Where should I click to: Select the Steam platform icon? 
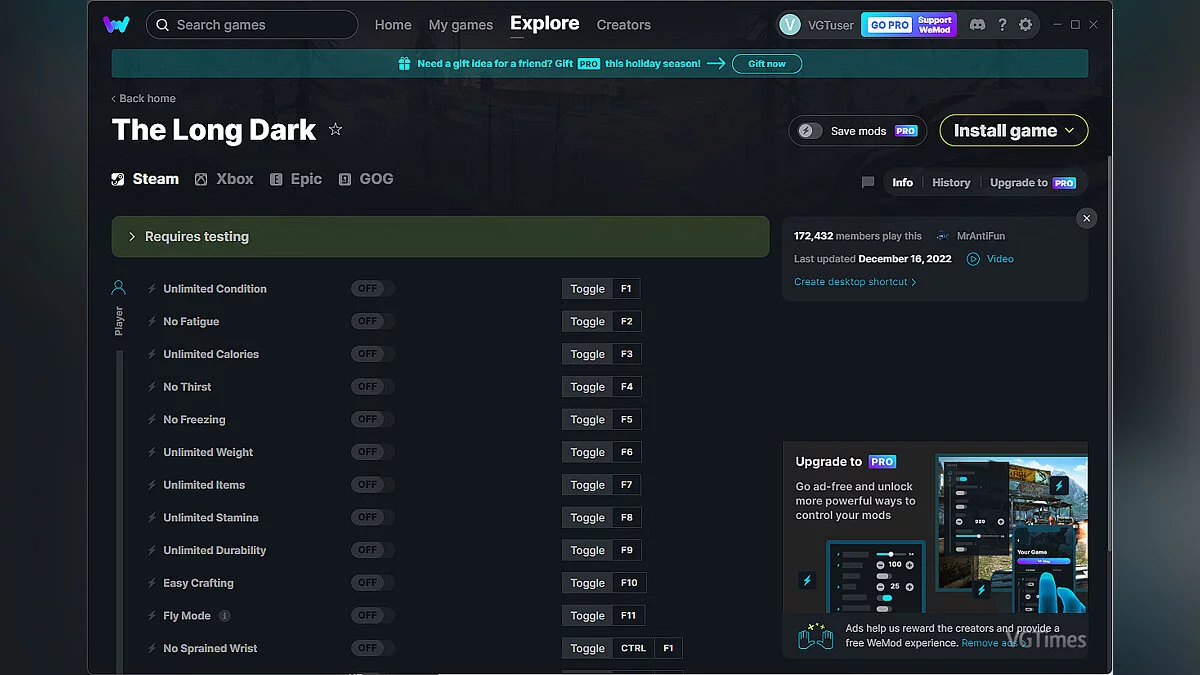pyautogui.click(x=119, y=178)
